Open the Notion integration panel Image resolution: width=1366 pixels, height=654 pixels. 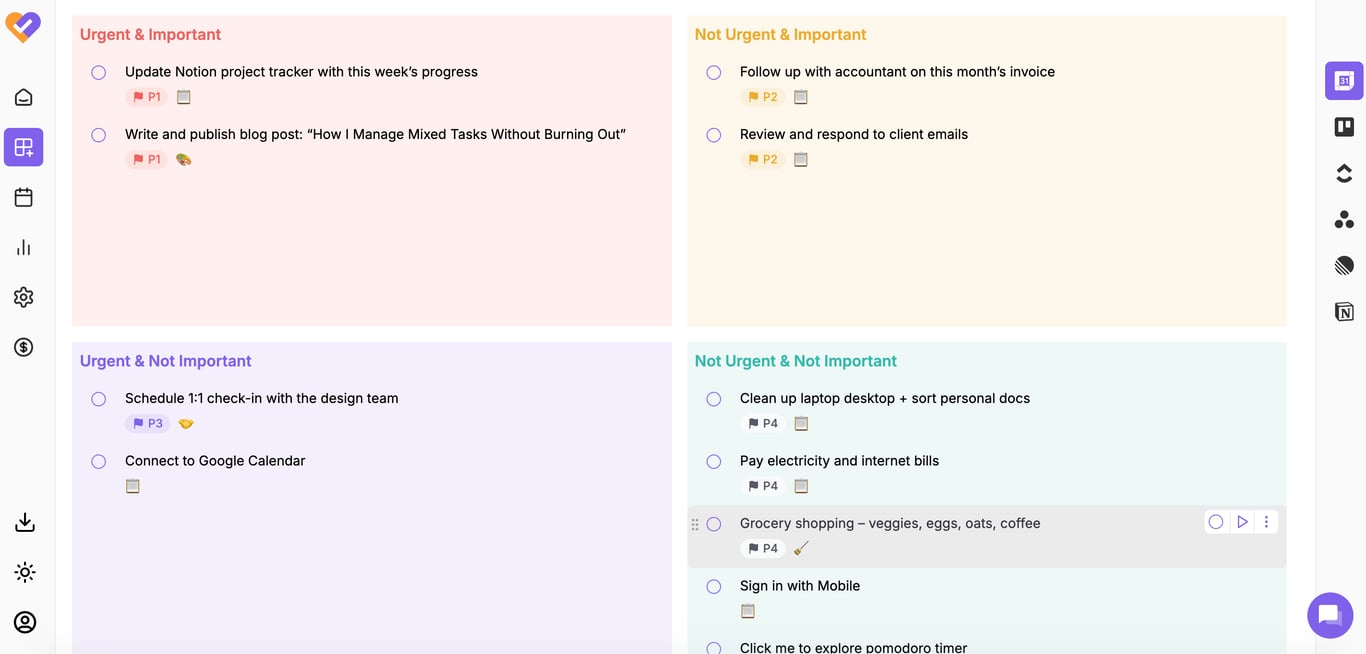tap(1344, 311)
